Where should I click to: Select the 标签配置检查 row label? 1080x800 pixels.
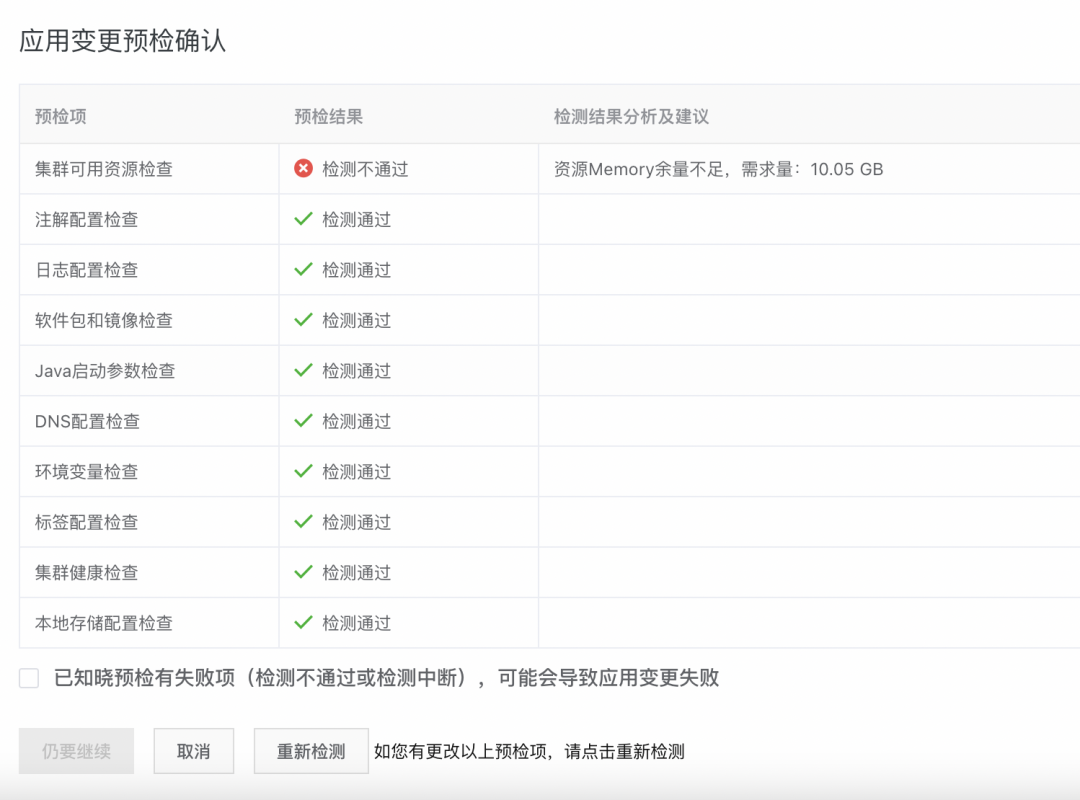click(87, 522)
